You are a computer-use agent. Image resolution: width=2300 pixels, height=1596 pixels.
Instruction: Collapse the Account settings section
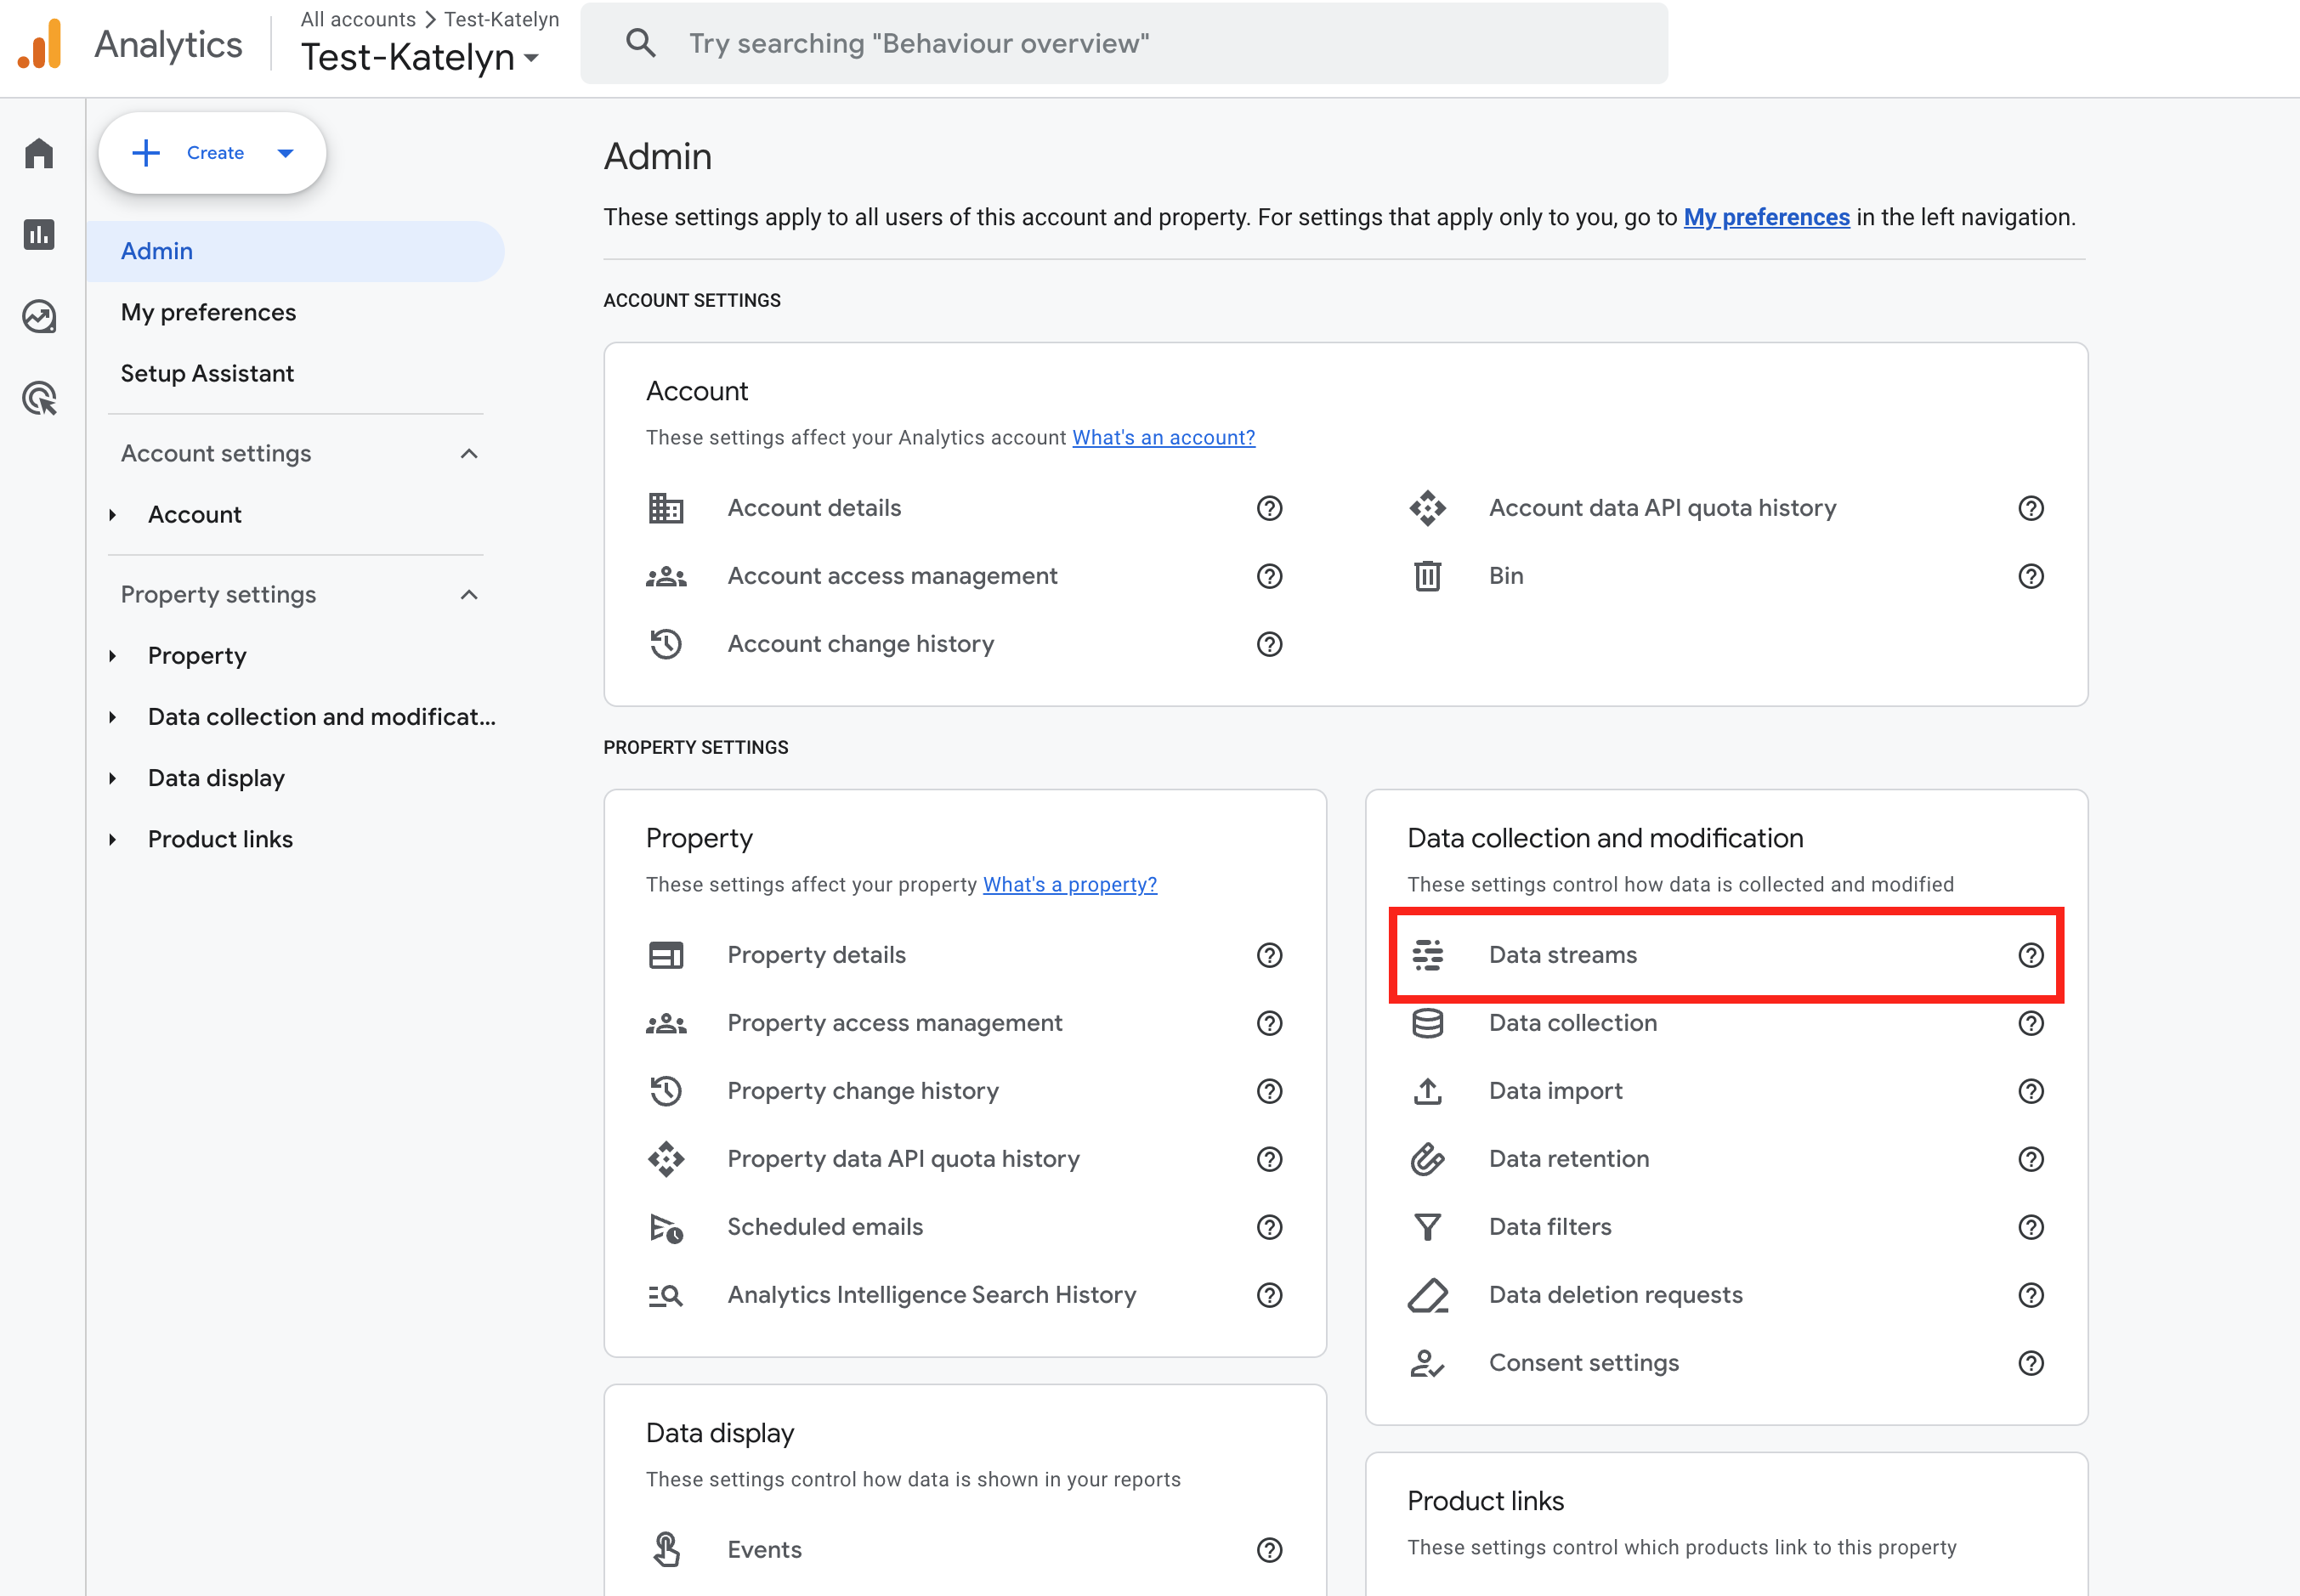469,454
